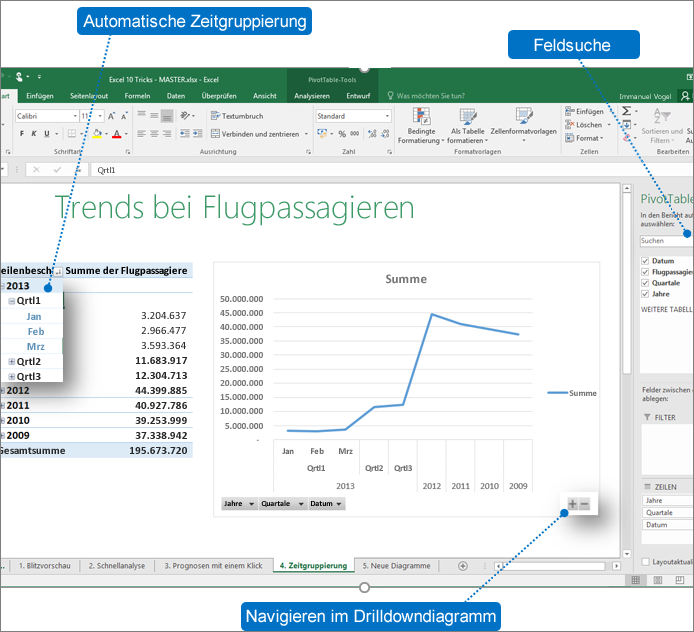This screenshot has height=632, width=694.
Task: Open the font name dropdown
Action: (x=75, y=116)
